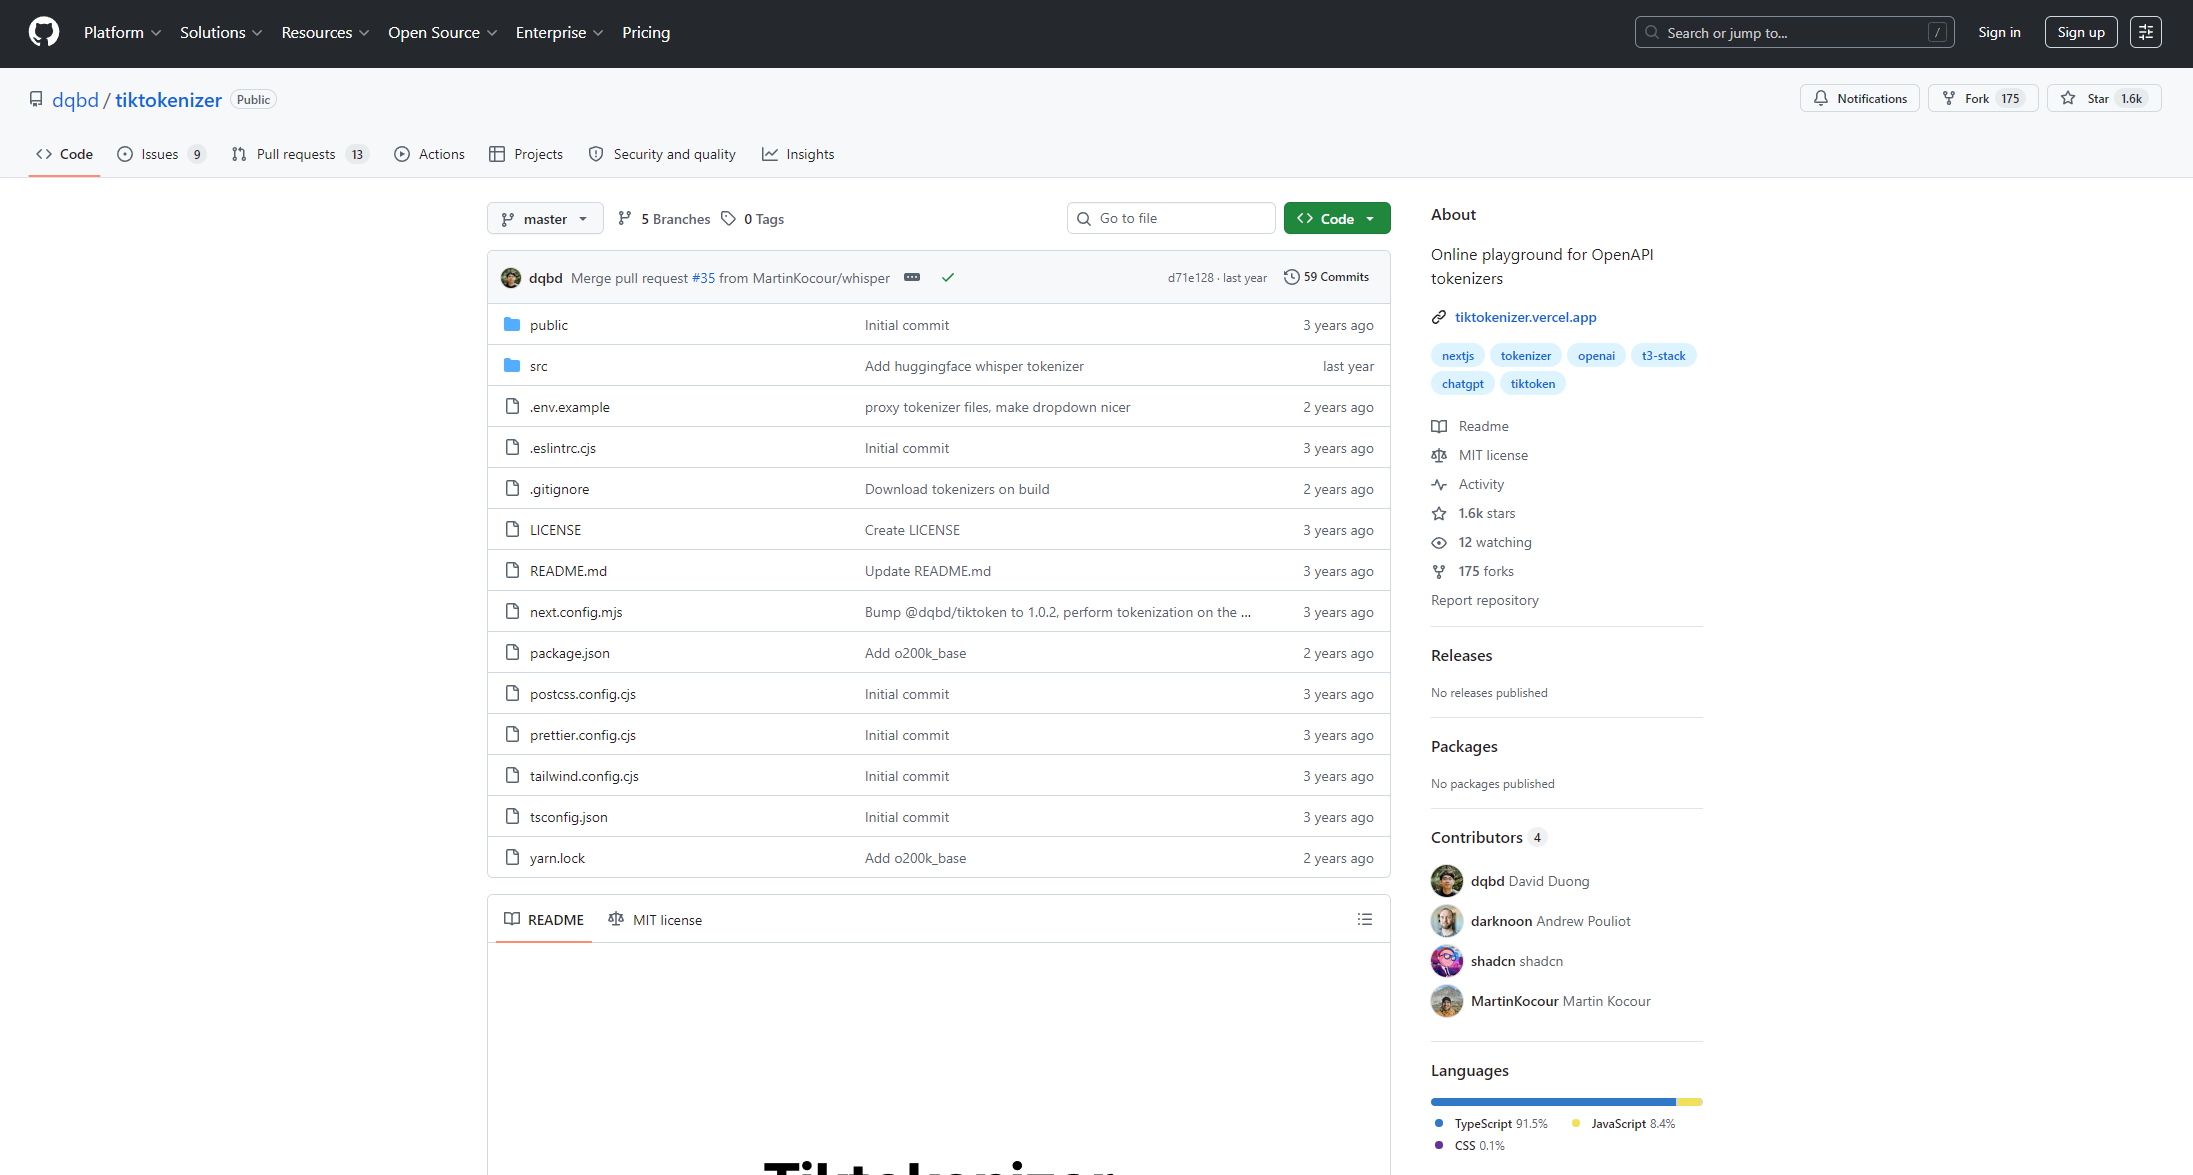Switch to the Pull requests tab
This screenshot has width=2193, height=1175.
pos(300,154)
